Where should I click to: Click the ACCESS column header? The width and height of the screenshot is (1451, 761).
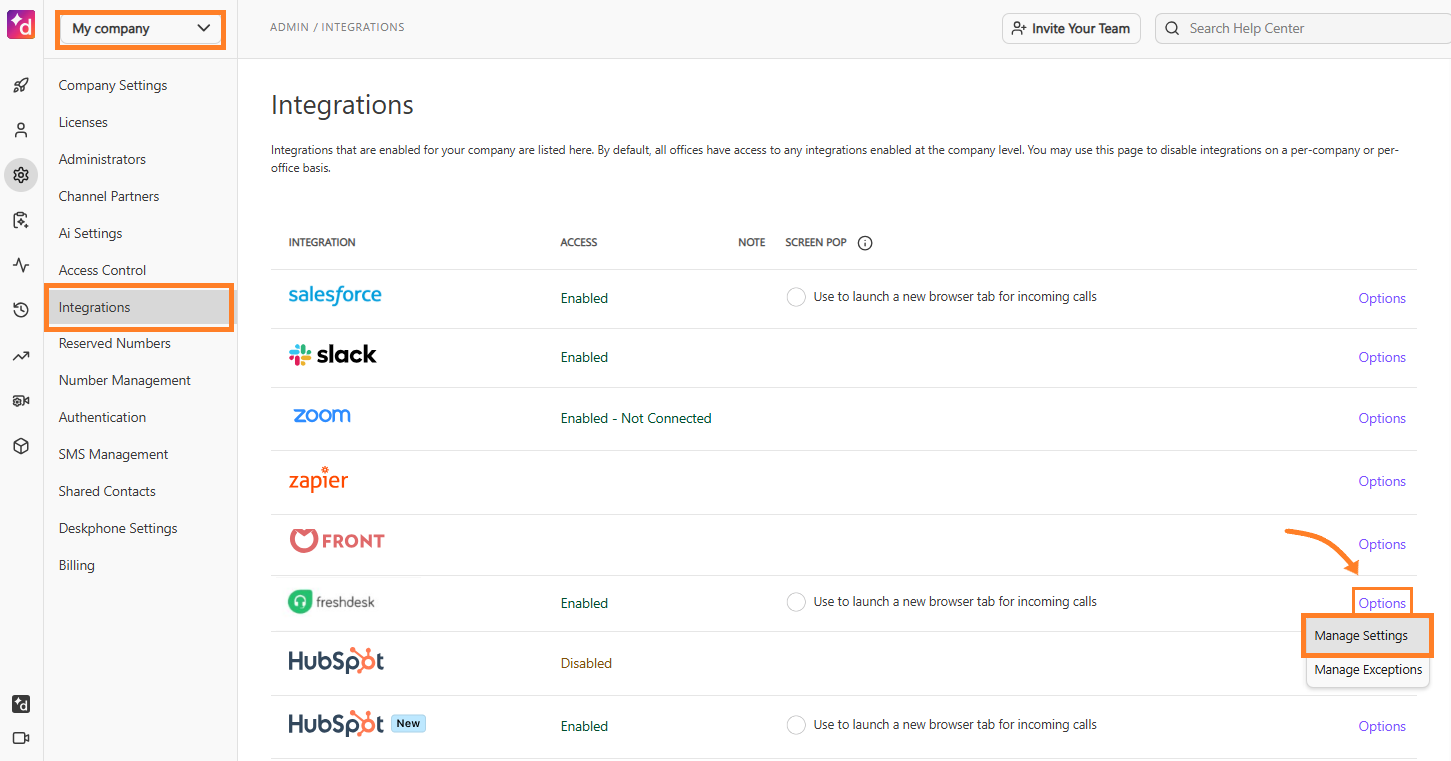point(579,242)
